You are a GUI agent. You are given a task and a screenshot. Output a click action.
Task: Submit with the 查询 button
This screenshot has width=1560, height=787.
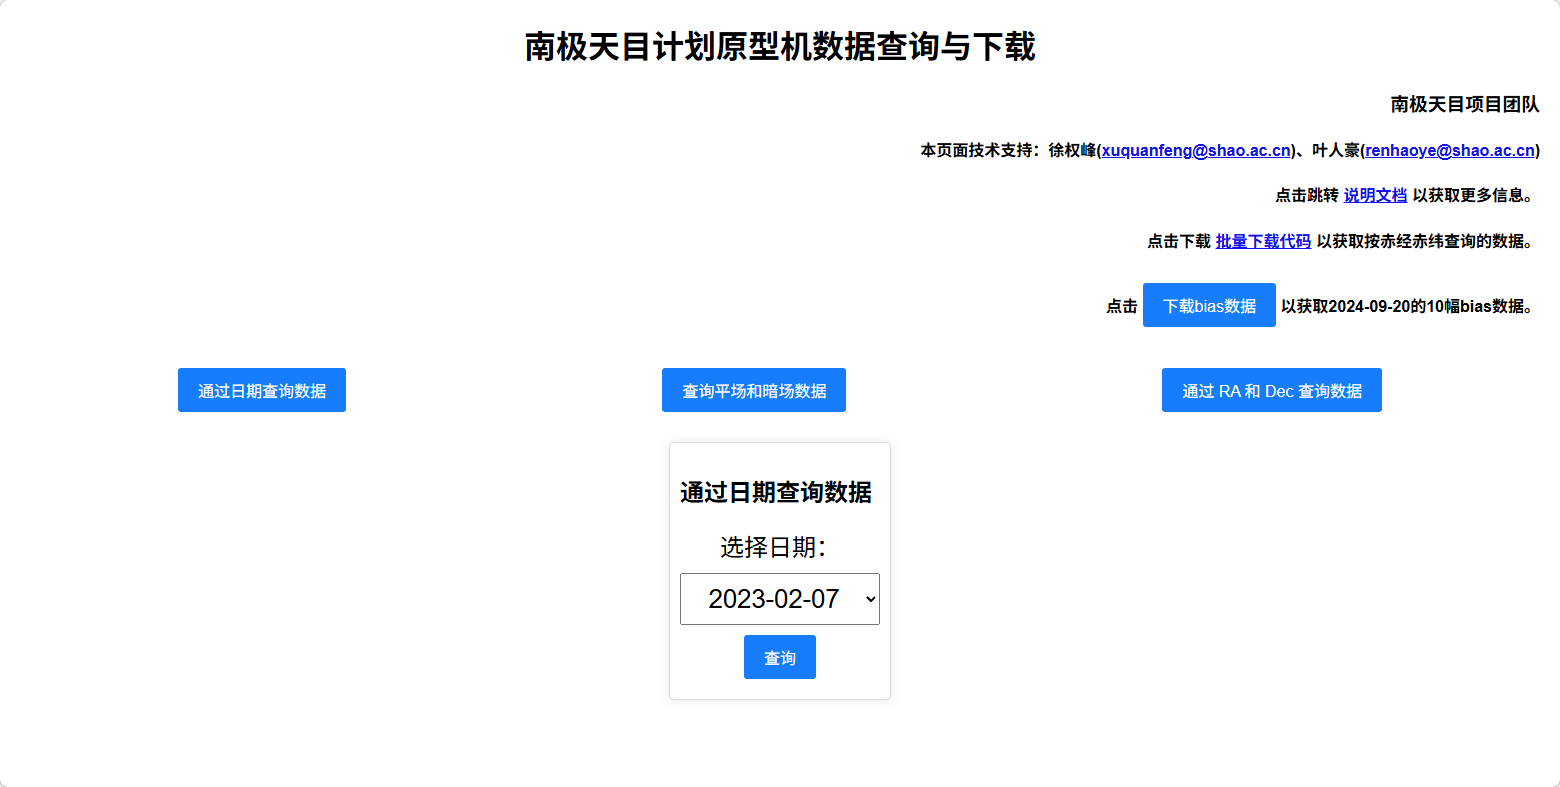779,657
